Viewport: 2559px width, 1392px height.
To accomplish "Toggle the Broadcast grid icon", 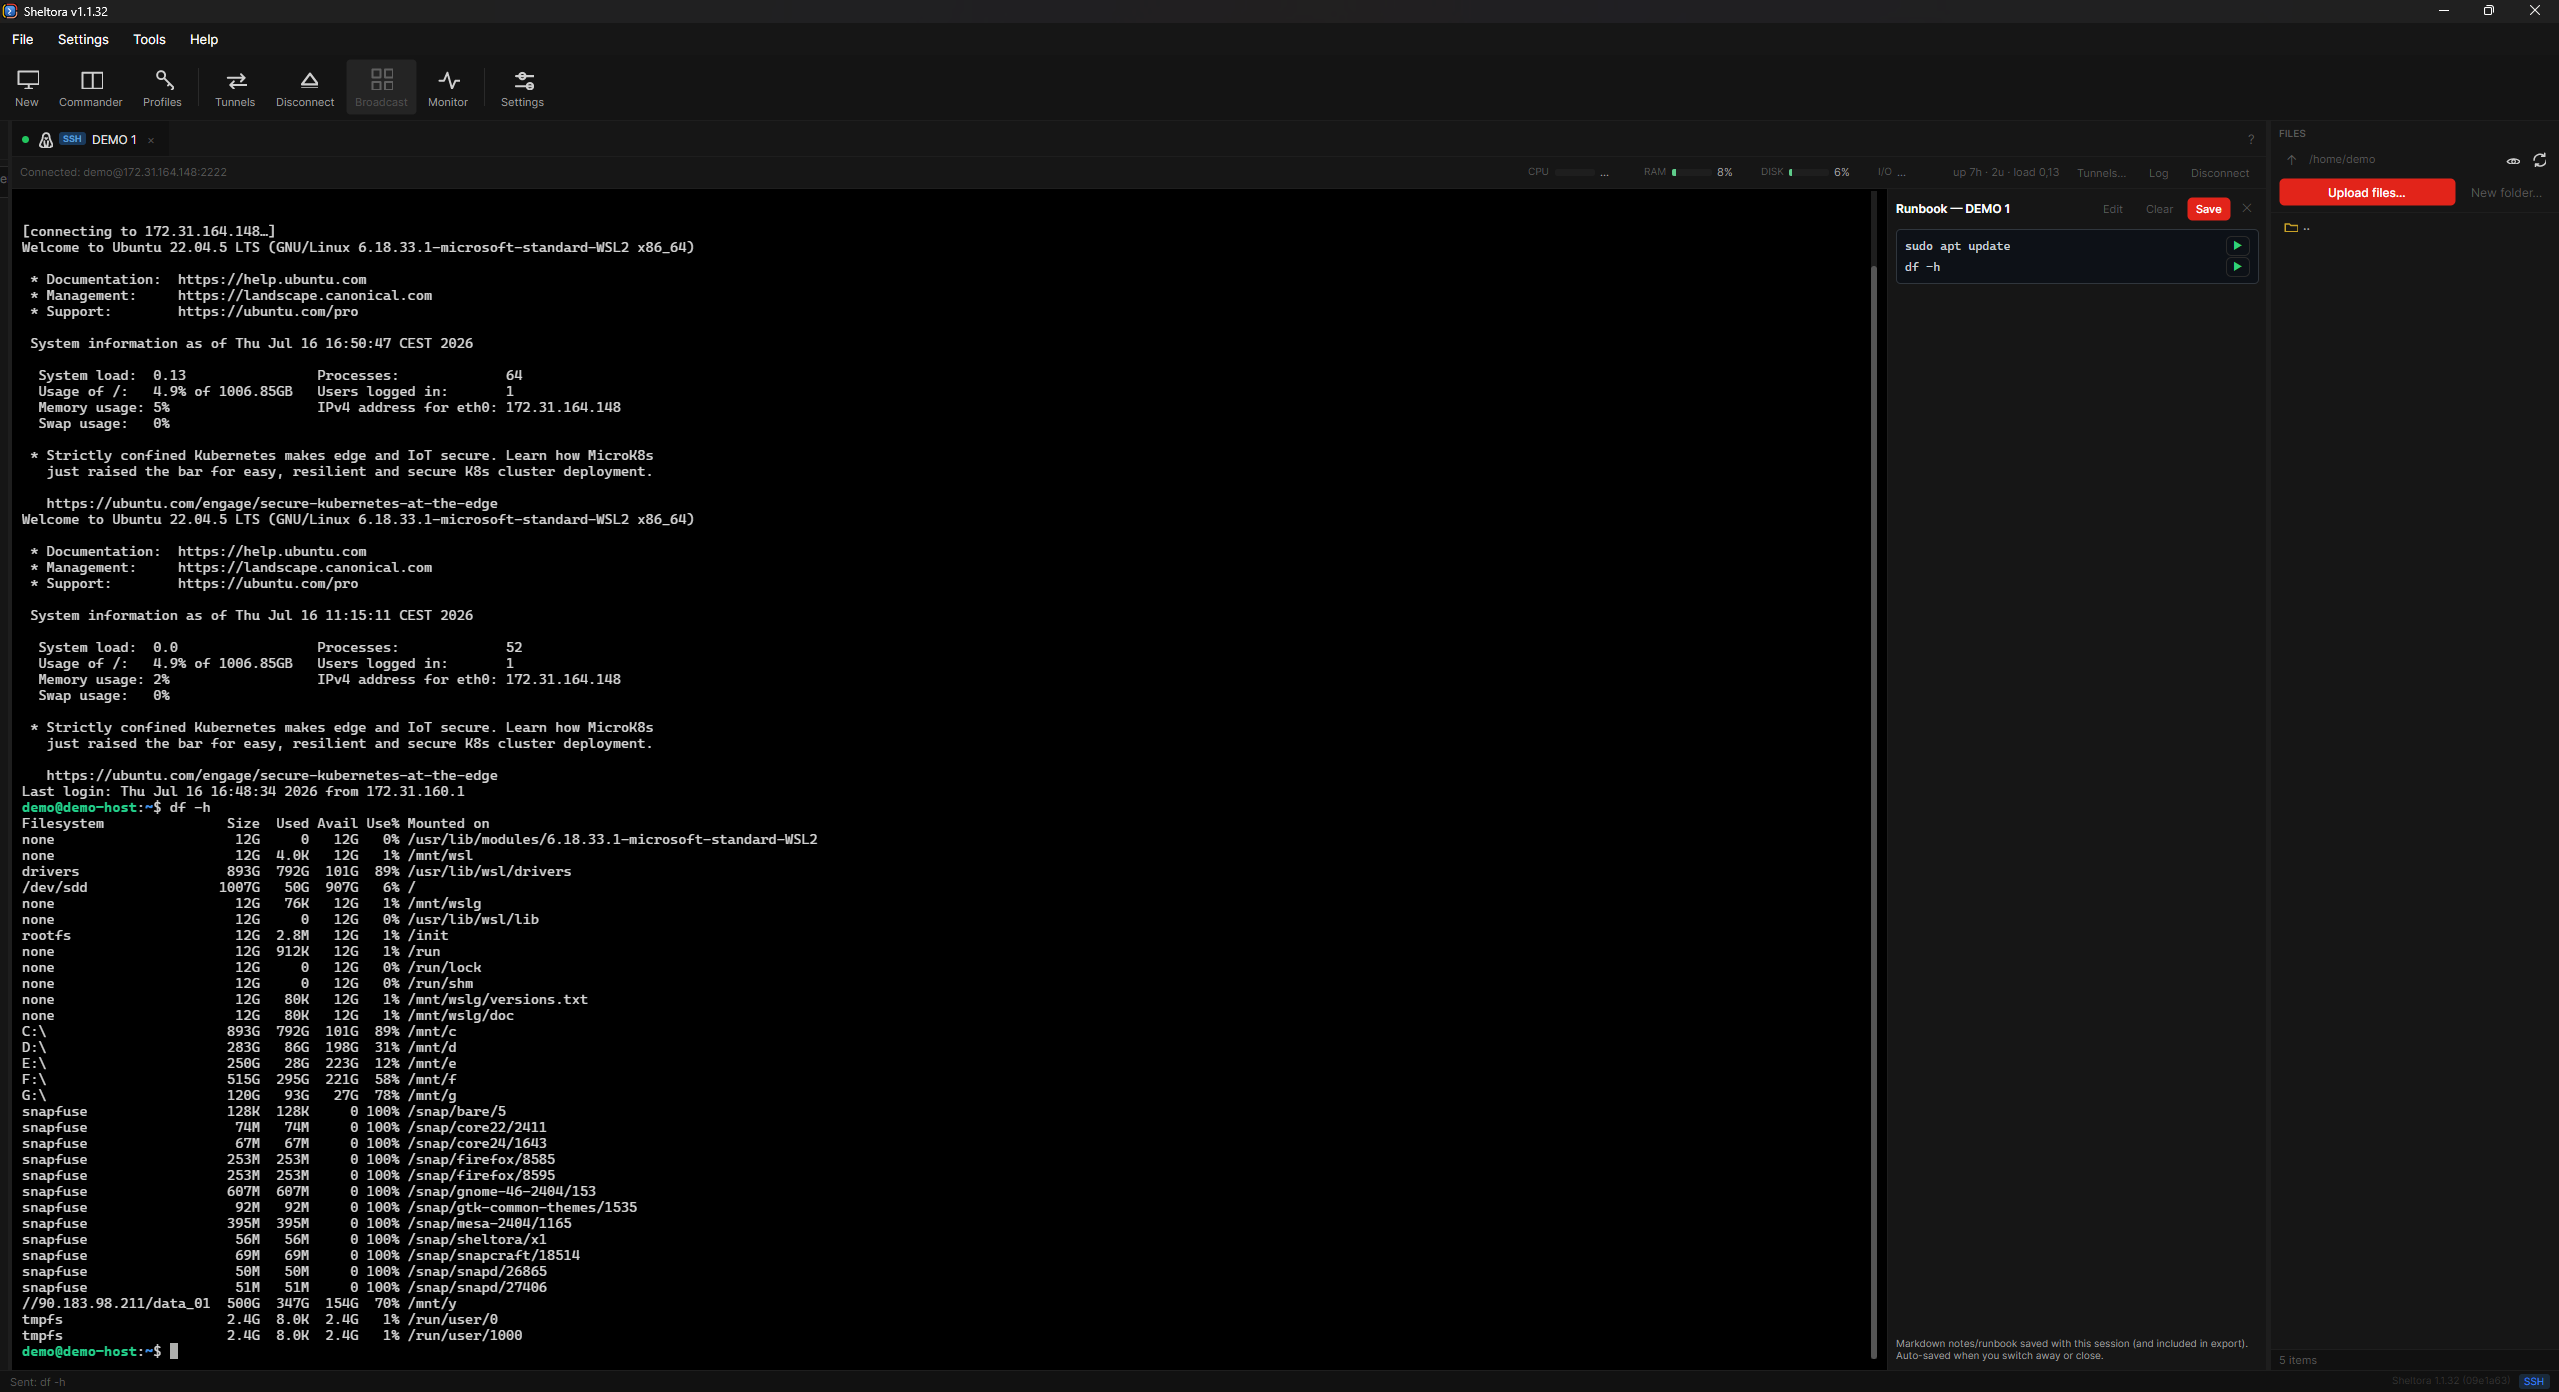I will tap(381, 87).
